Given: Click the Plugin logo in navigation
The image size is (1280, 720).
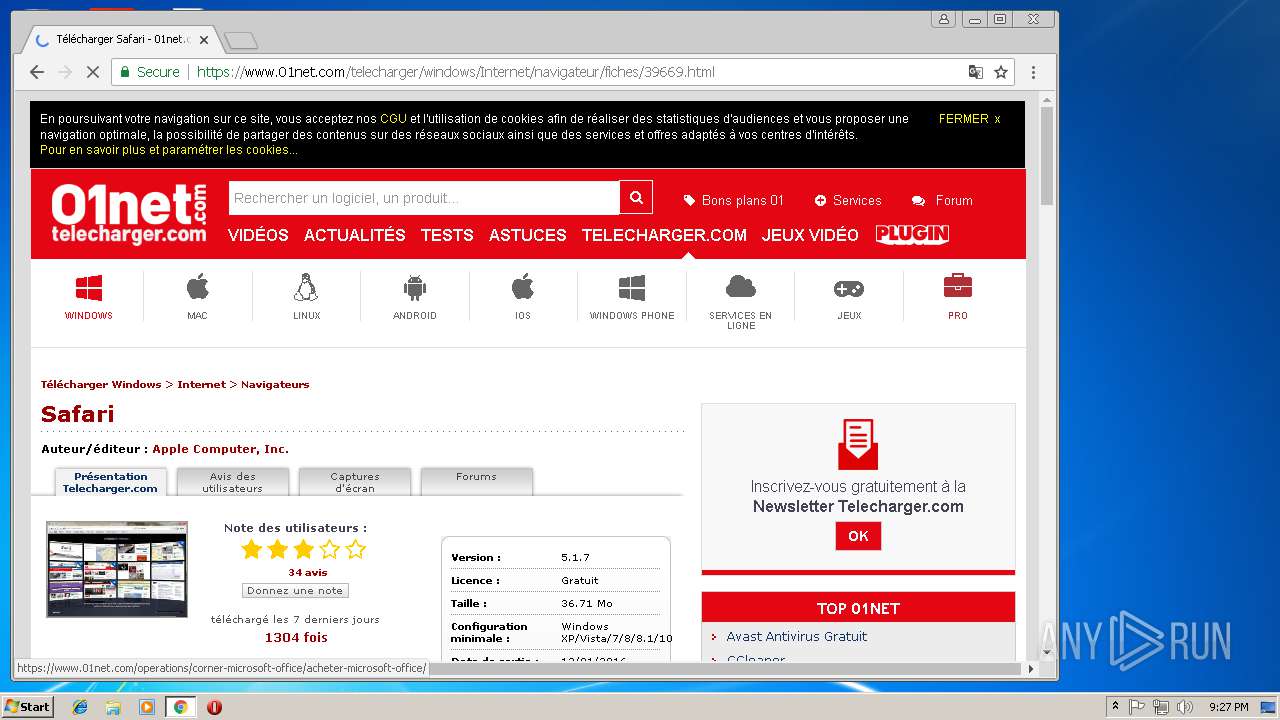Looking at the screenshot, I should pyautogui.click(x=912, y=234).
